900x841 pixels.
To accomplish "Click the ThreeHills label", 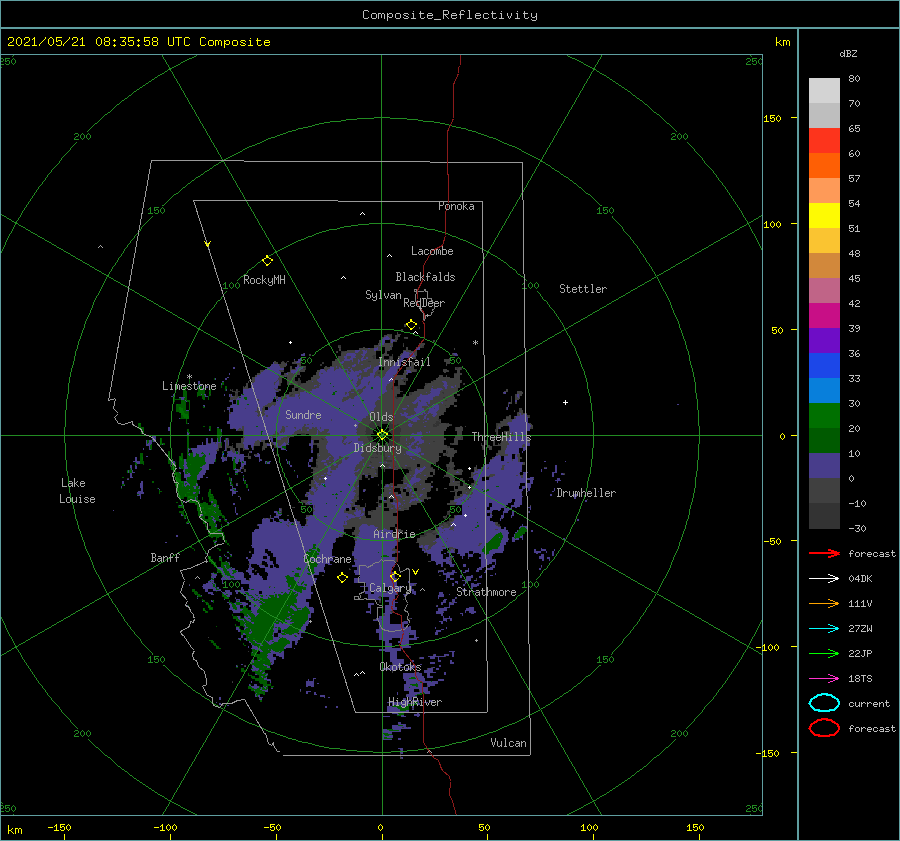I will click(501, 437).
